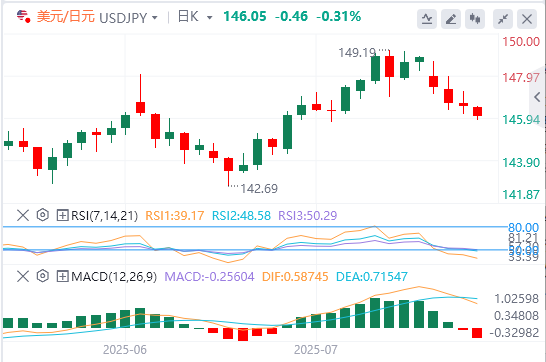Open the USDJPY symbol dropdown
Screen dimensions: 546x362
point(128,17)
